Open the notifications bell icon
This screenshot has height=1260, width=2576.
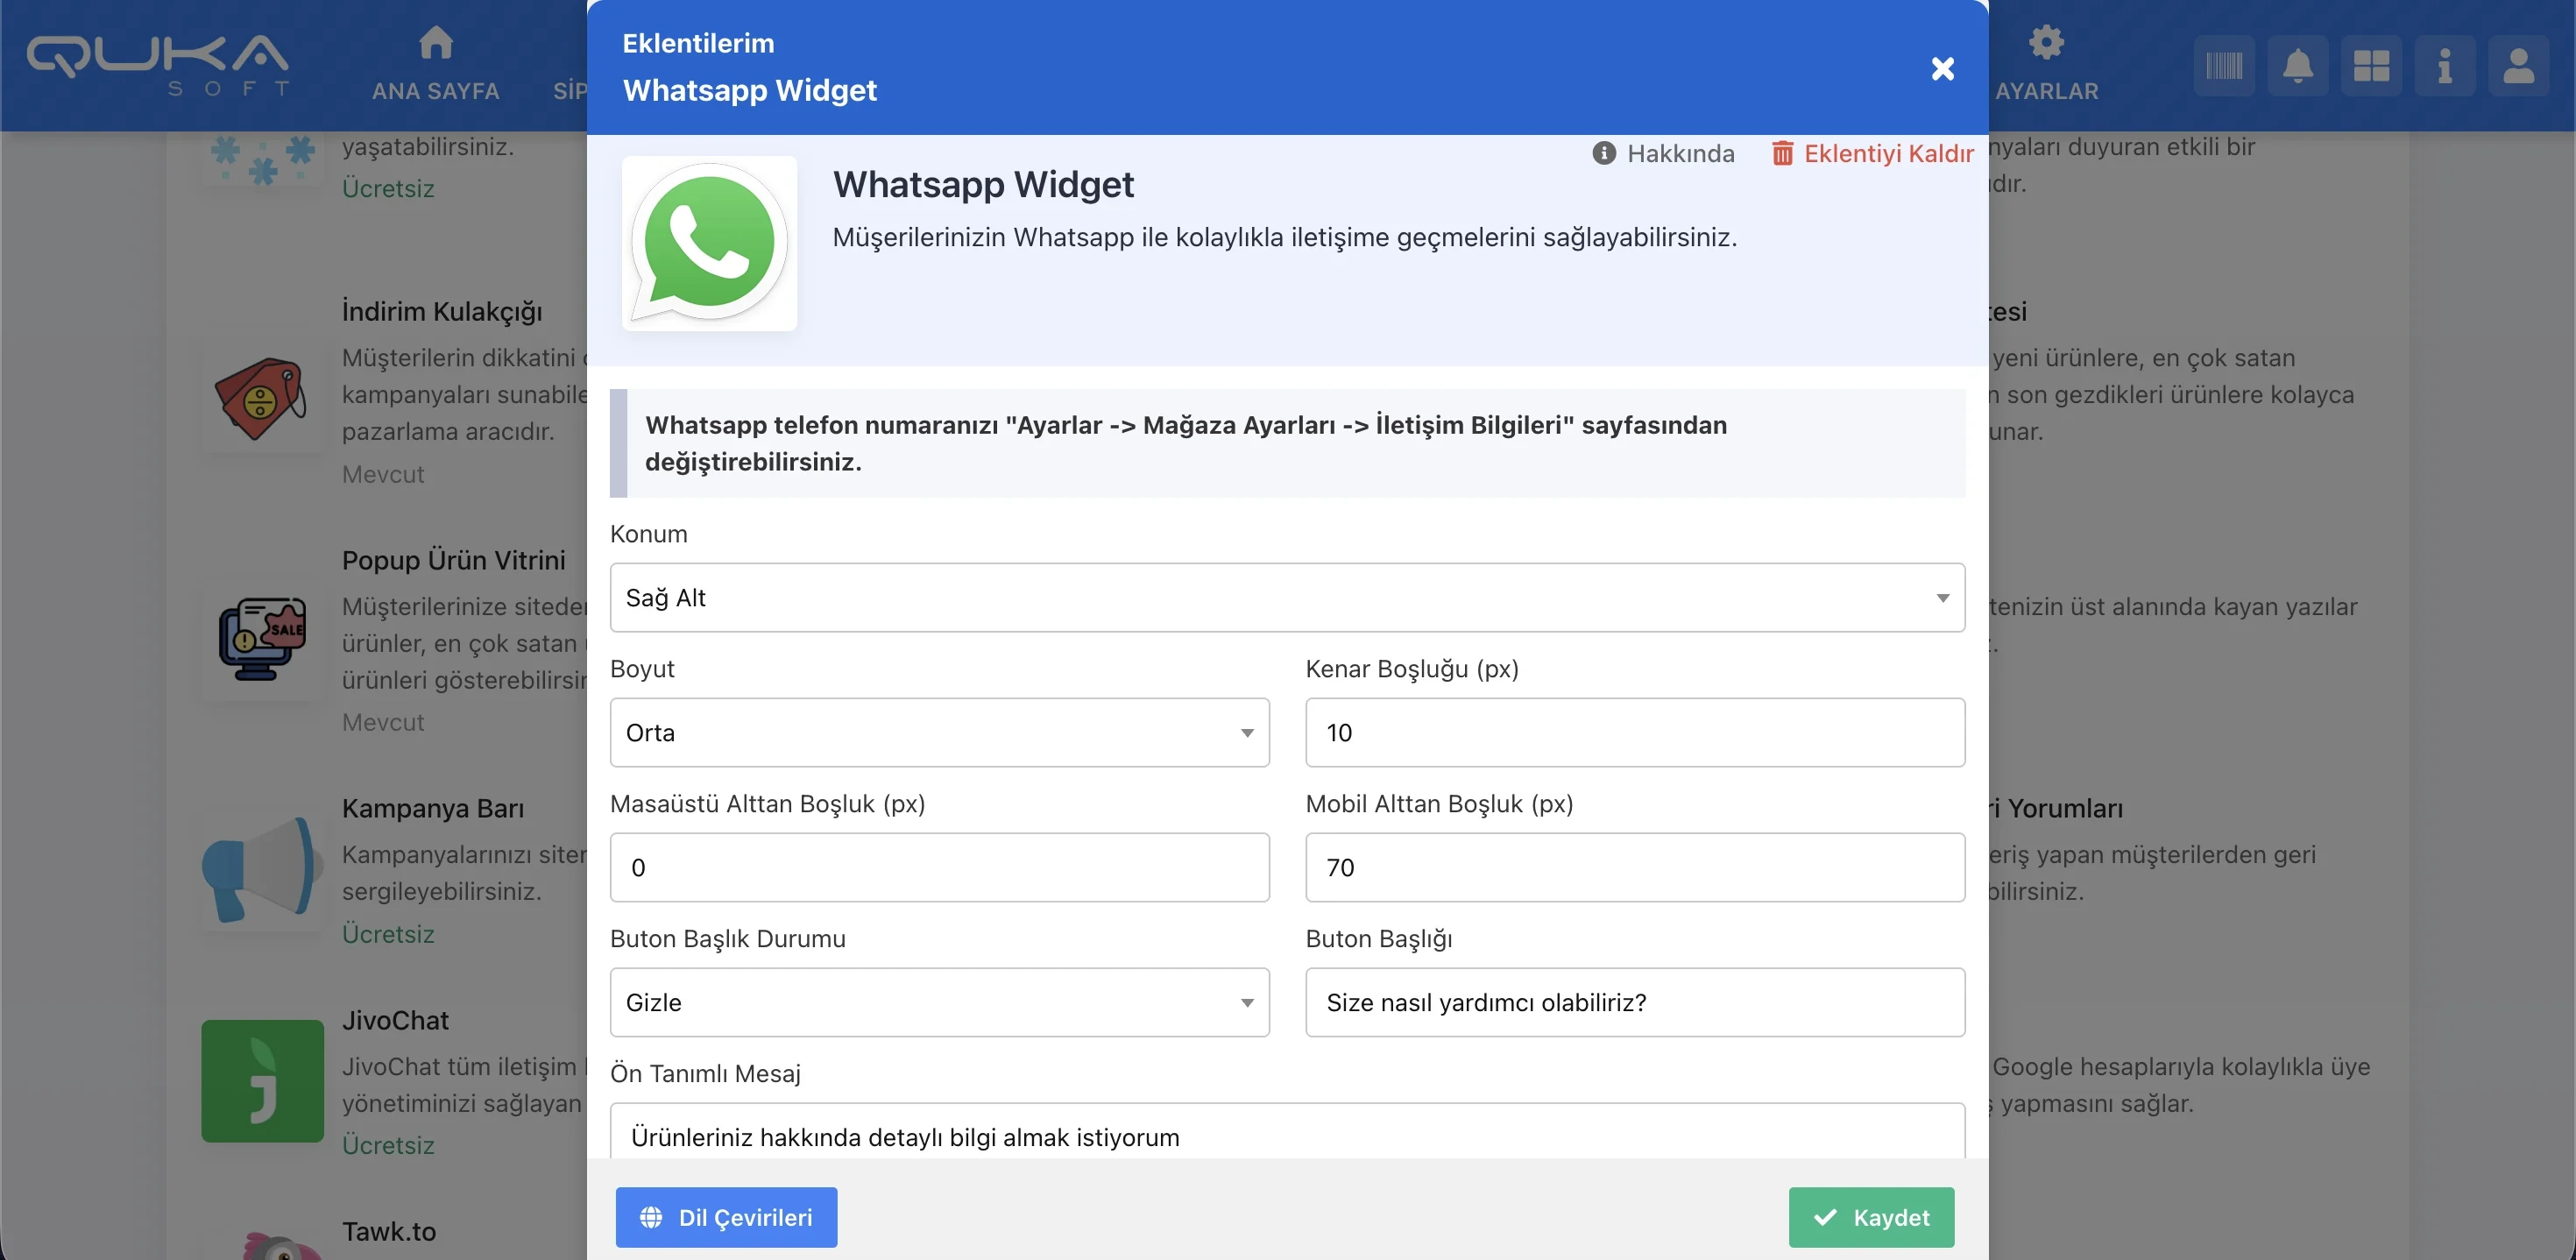click(x=2297, y=67)
